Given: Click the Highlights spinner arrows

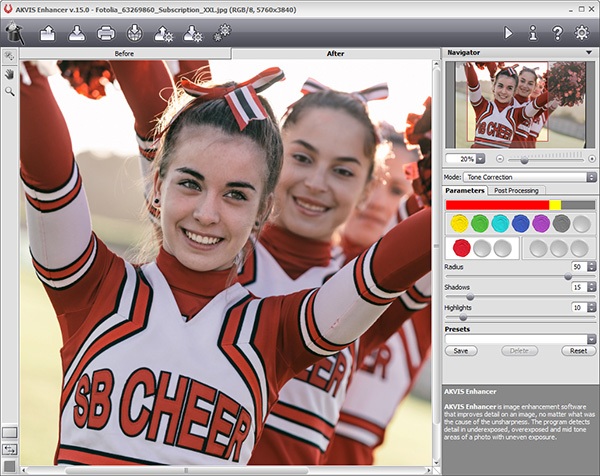Looking at the screenshot, I should point(592,307).
